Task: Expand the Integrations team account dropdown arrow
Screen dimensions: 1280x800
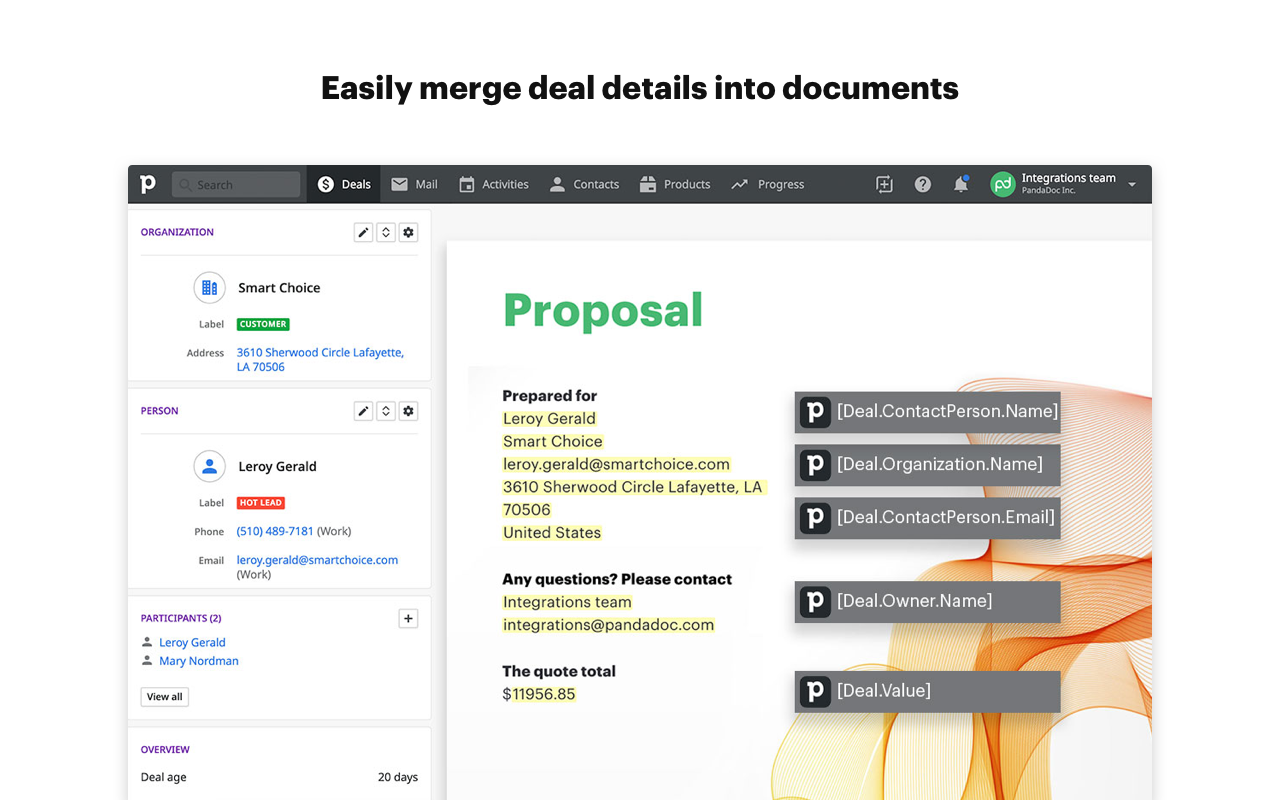Action: 1132,185
